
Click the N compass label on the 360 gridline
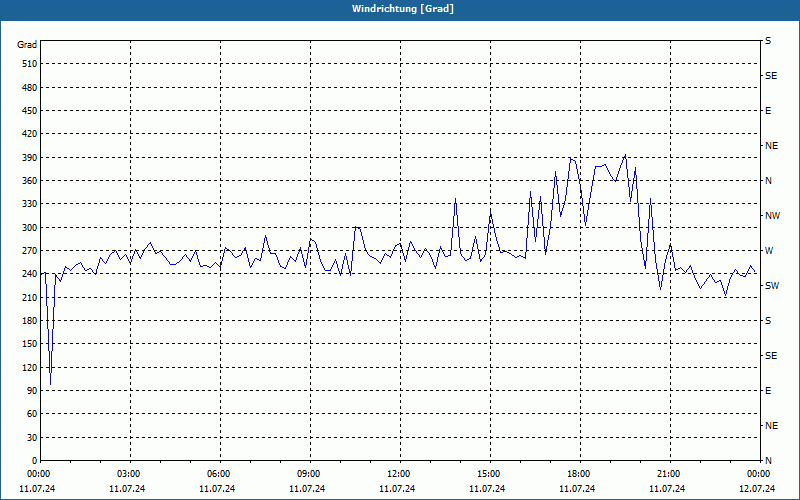768,181
